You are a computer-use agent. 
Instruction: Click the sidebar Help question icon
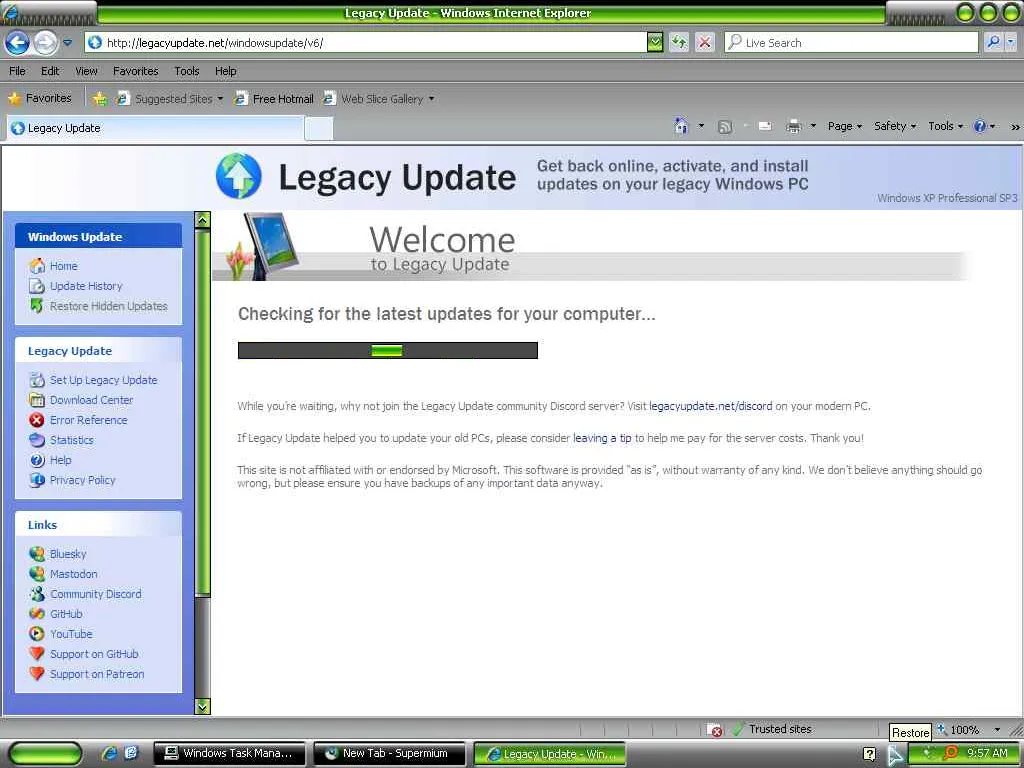(x=37, y=460)
